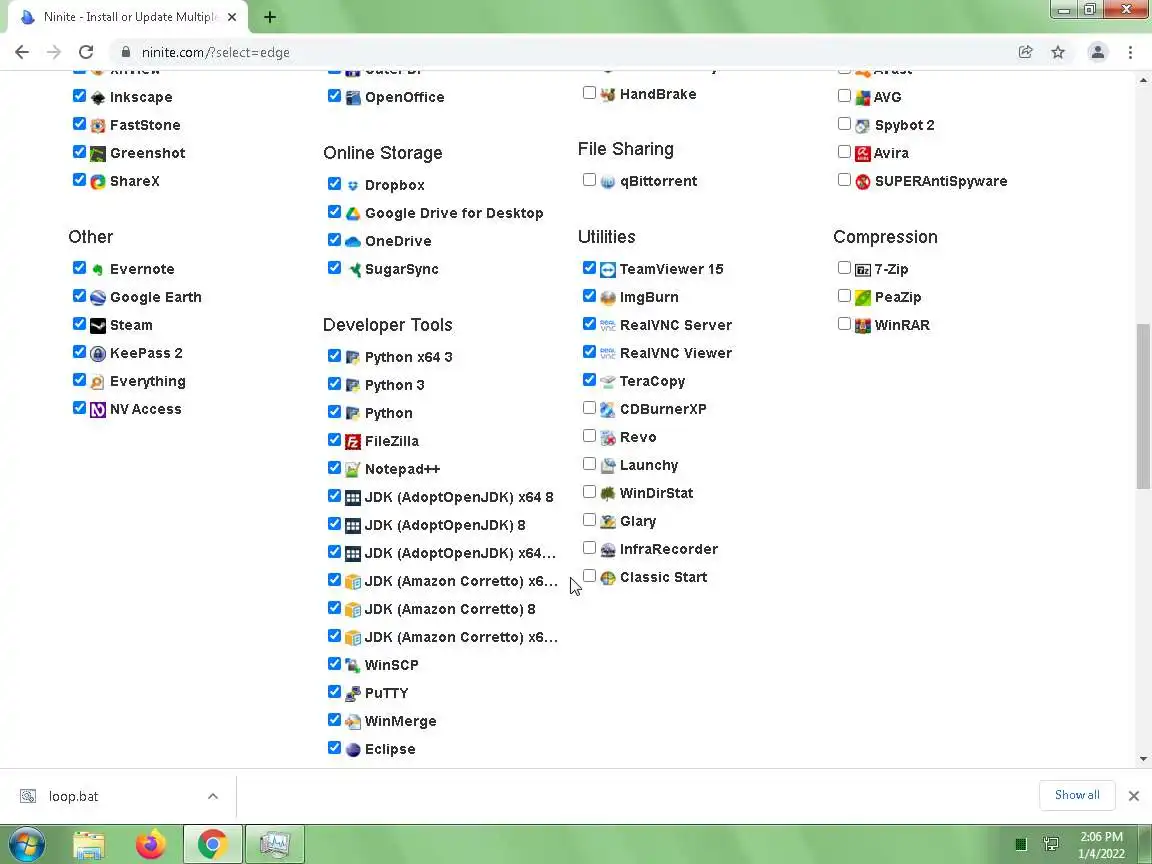Click the WinDirStat tree icon

coord(608,494)
